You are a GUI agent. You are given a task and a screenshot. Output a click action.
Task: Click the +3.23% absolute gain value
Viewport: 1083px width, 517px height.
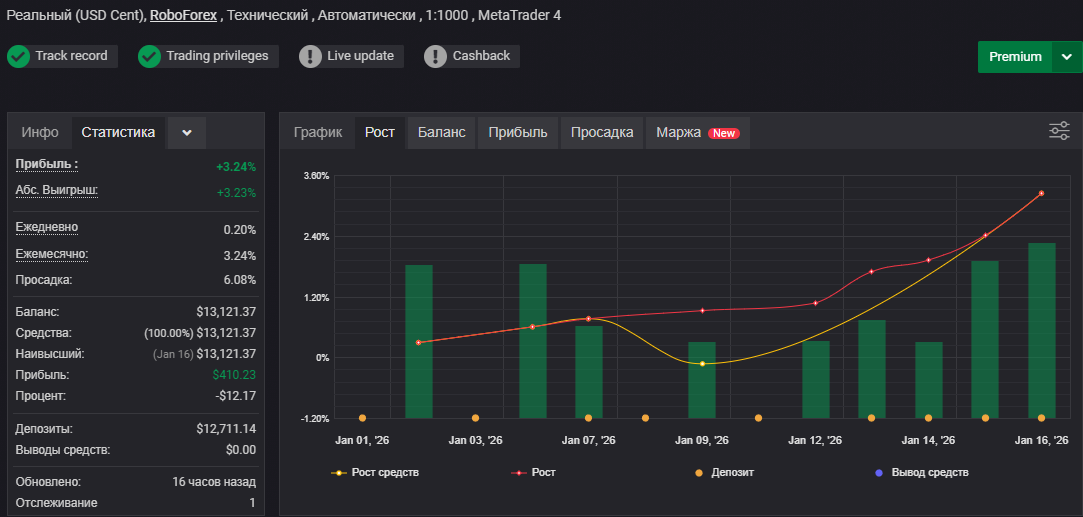236,193
